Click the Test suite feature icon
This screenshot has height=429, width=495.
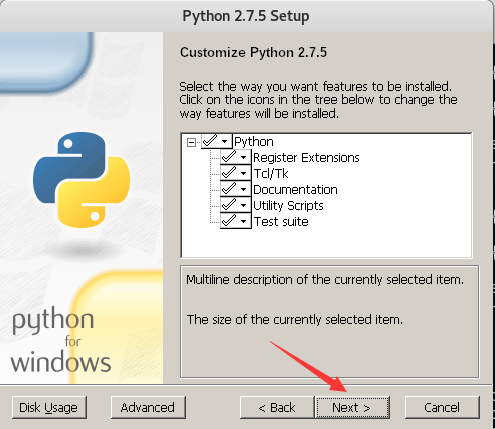235,221
